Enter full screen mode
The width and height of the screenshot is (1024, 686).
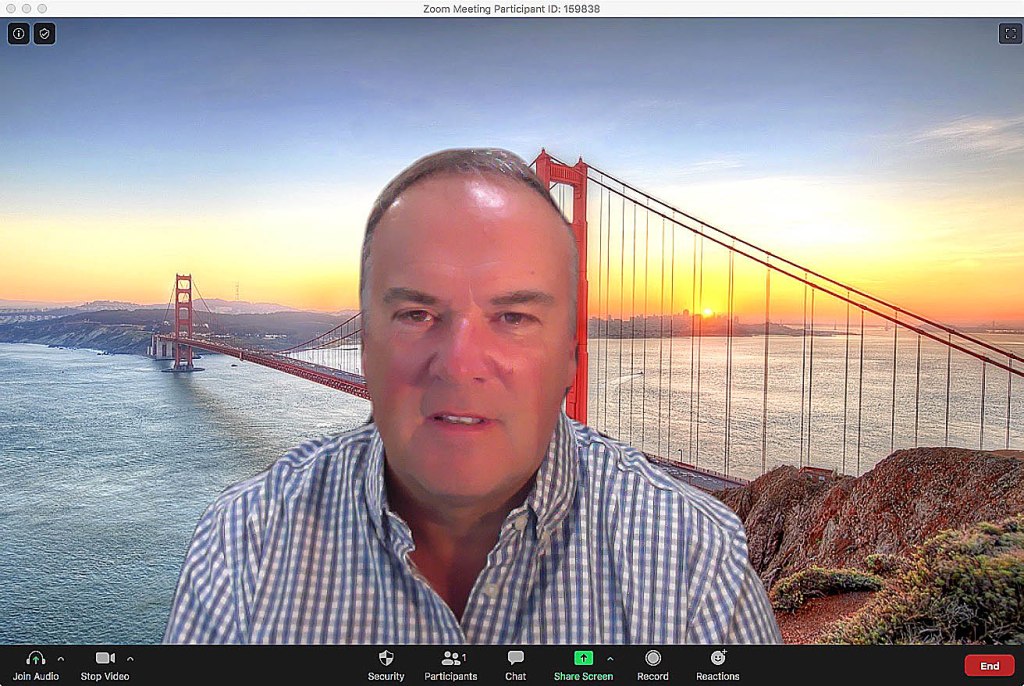pyautogui.click(x=1008, y=34)
